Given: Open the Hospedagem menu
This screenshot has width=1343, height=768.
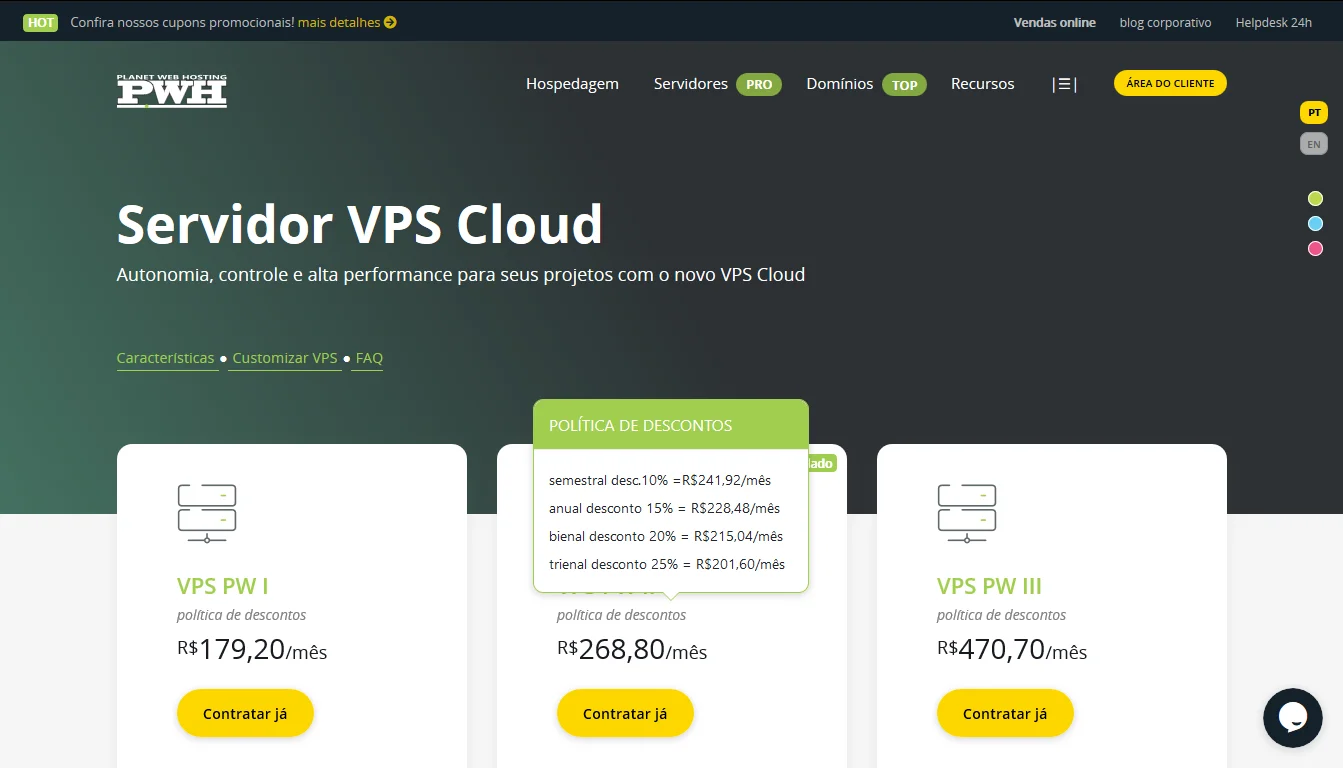Looking at the screenshot, I should pos(572,84).
